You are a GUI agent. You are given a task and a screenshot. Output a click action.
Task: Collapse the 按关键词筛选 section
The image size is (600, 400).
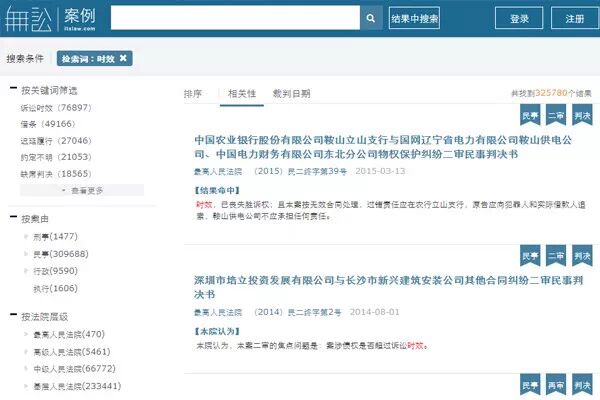coord(13,88)
